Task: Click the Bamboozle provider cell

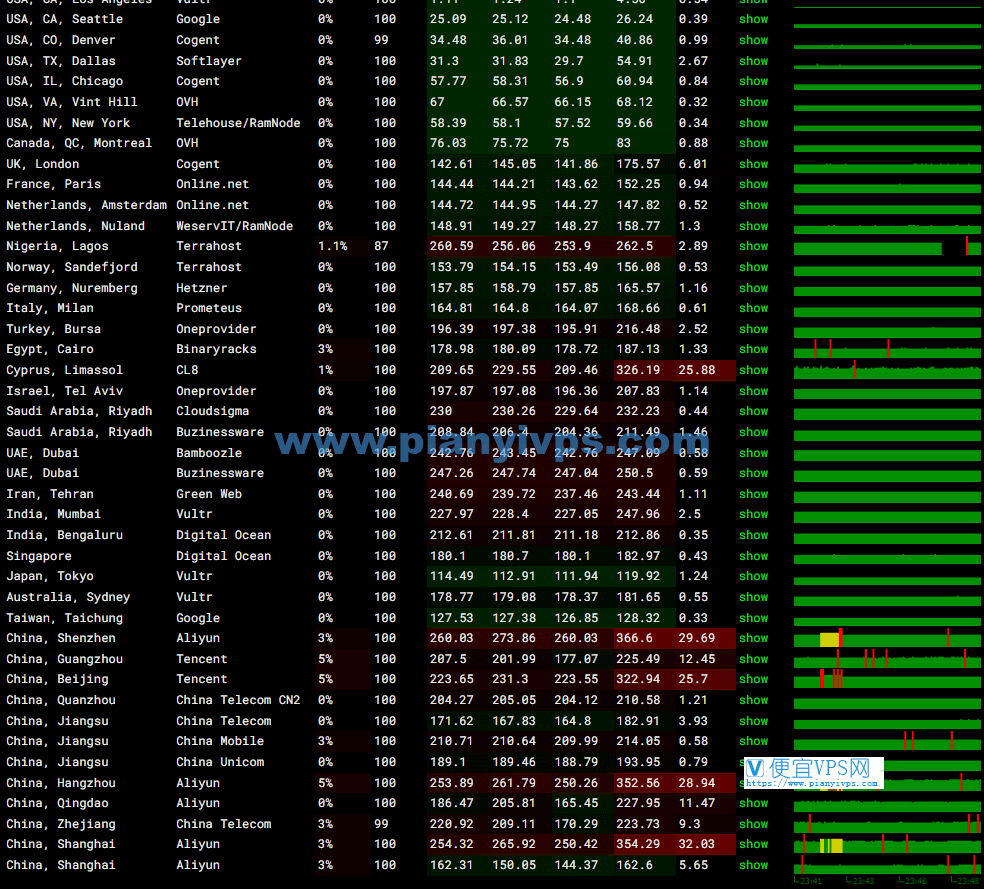Action: (x=208, y=453)
